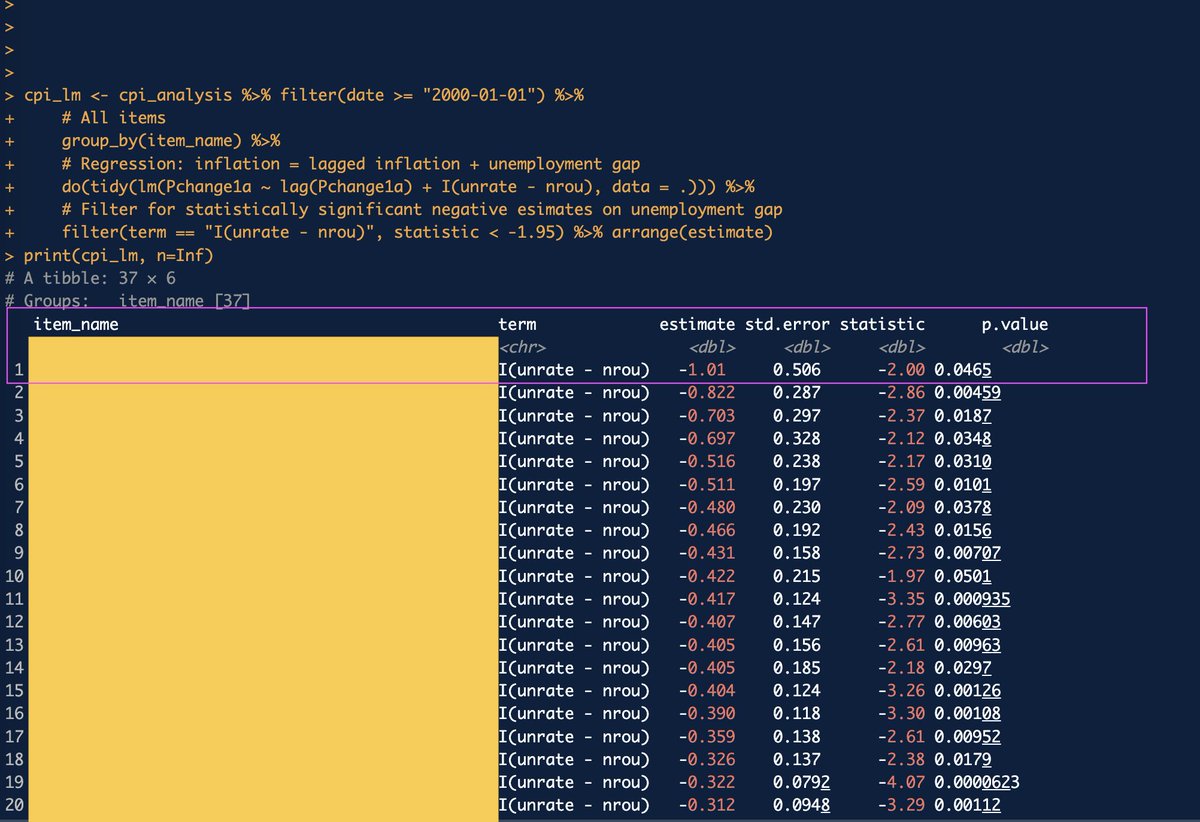Click the estimate value -0.390

coord(707,714)
